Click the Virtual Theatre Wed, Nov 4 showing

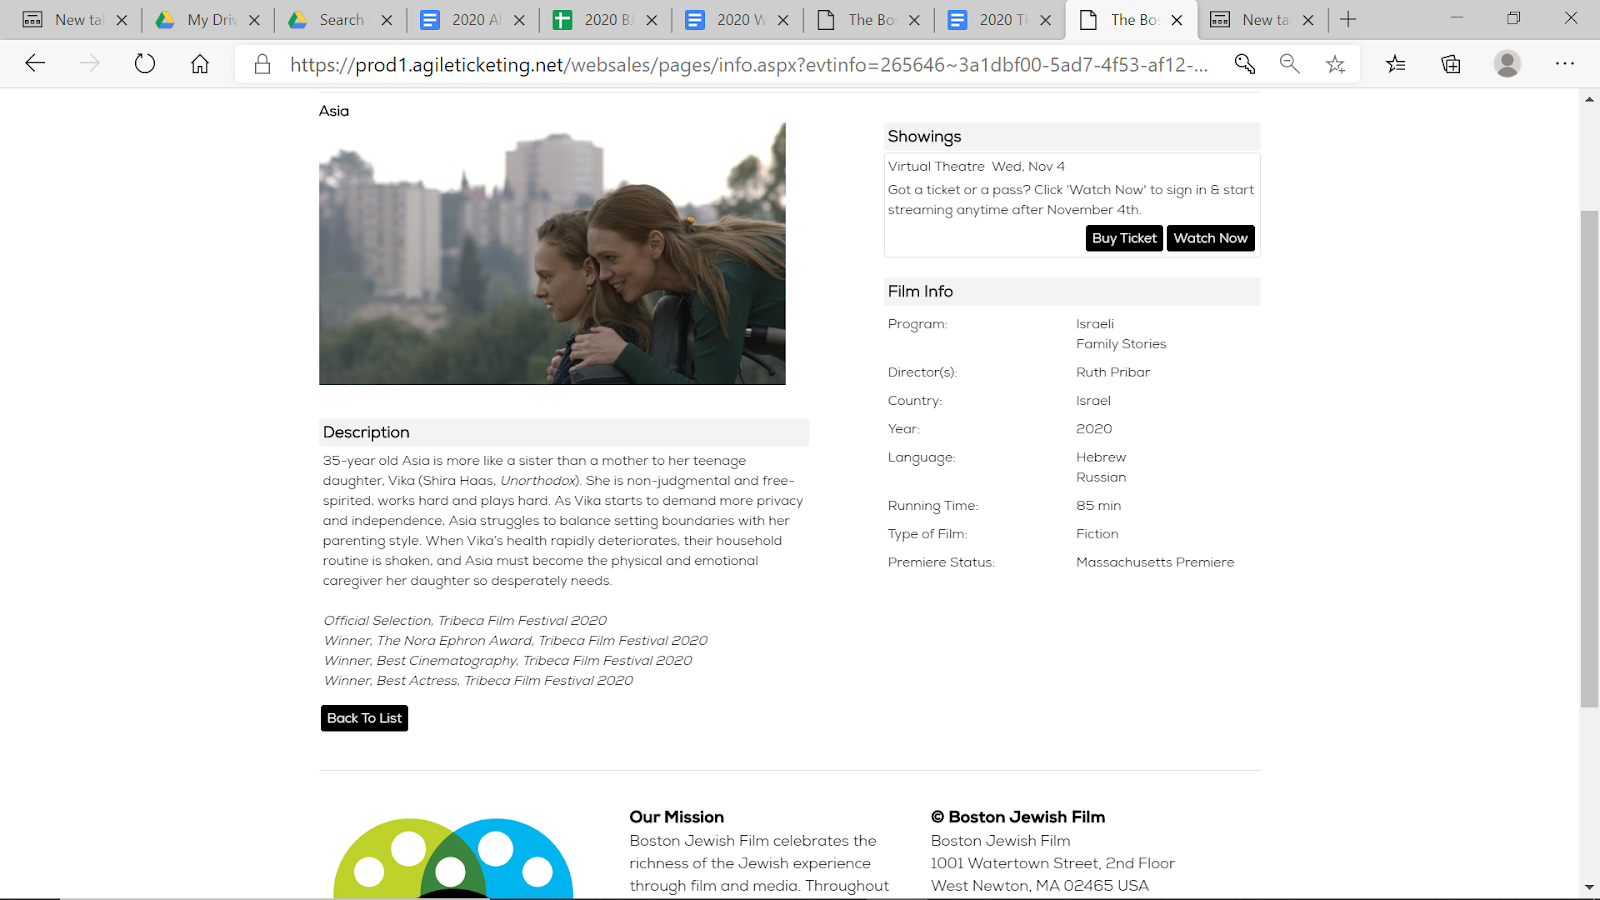point(976,167)
